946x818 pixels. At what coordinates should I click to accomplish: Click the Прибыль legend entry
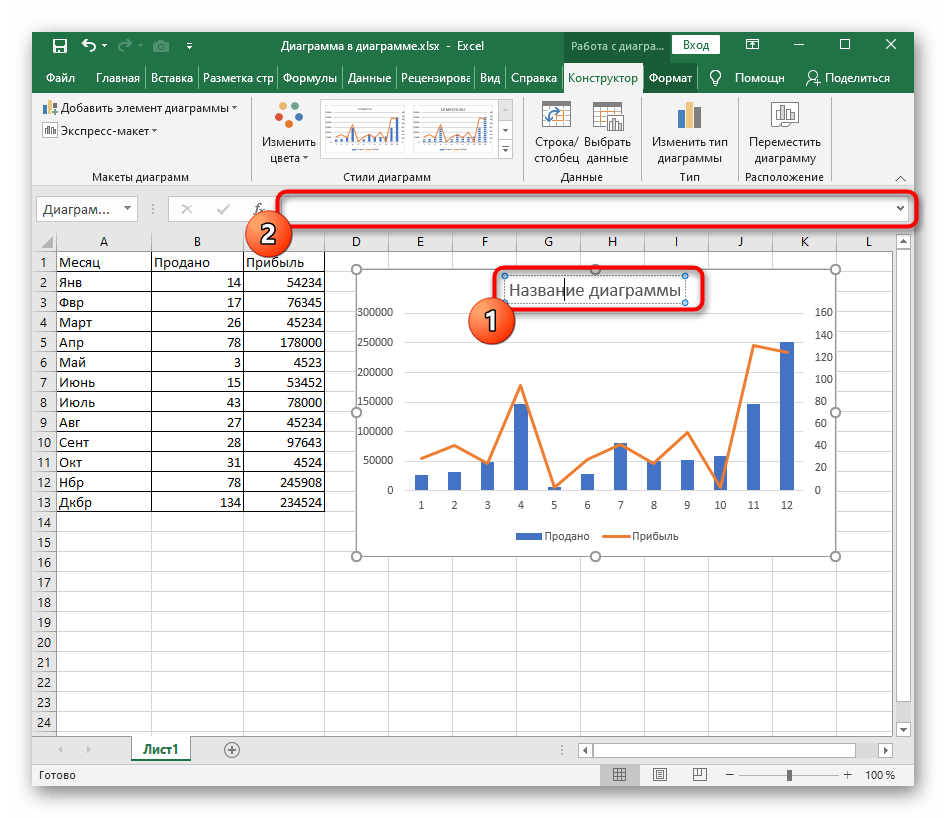(640, 536)
